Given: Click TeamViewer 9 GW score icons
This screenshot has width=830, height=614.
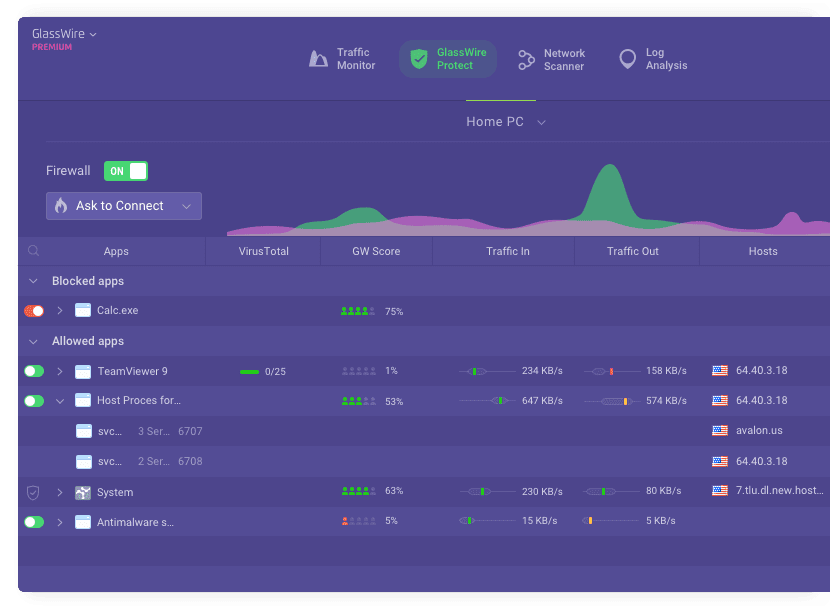Looking at the screenshot, I should pos(358,371).
